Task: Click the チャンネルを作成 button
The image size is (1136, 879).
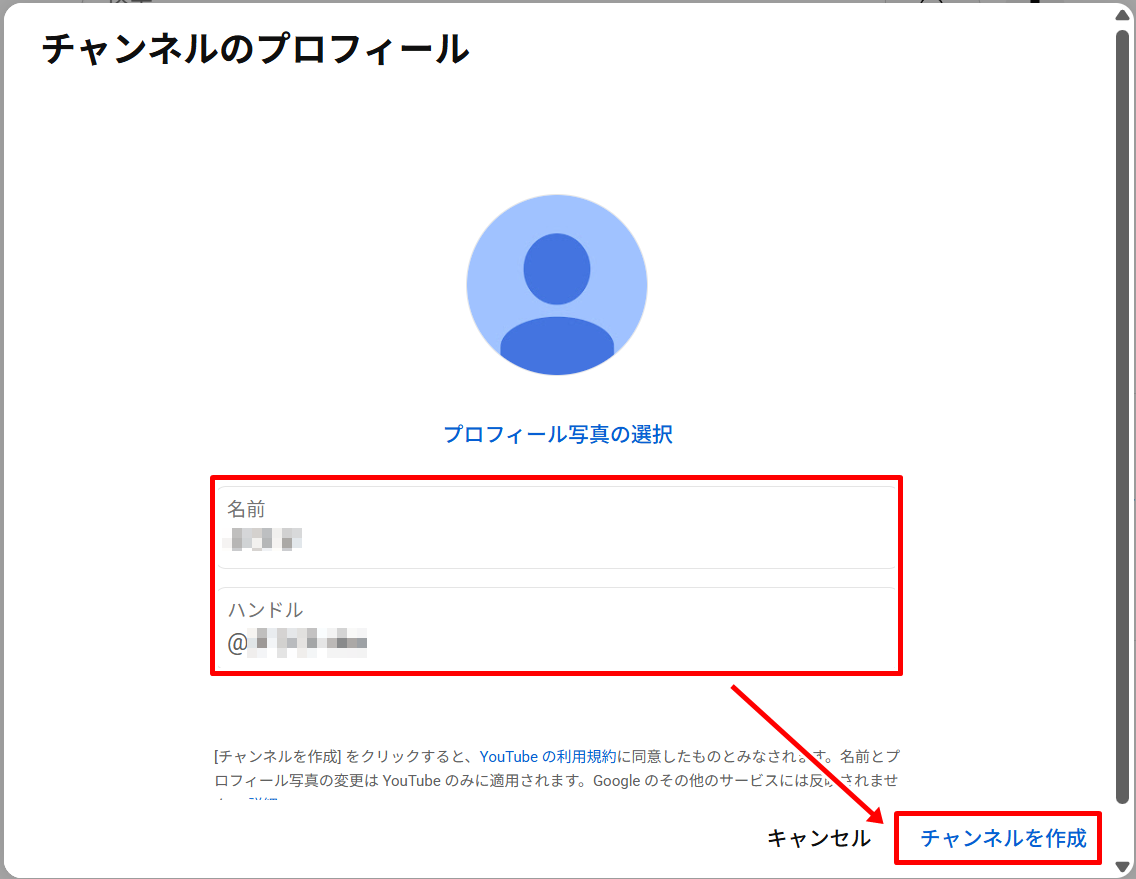Action: (1002, 838)
